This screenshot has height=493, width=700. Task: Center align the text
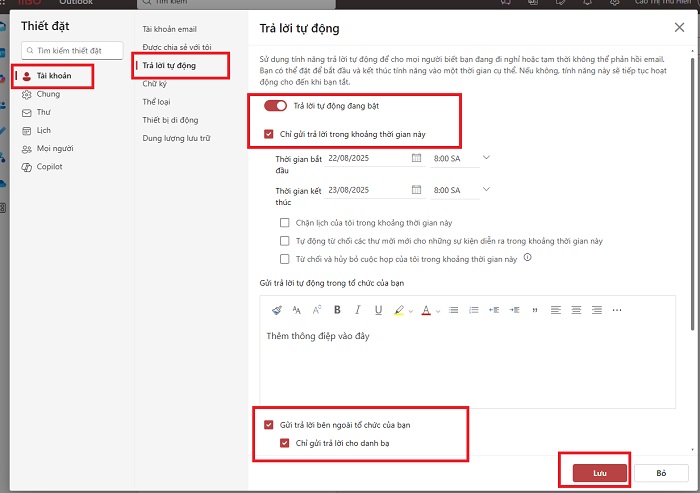click(576, 310)
